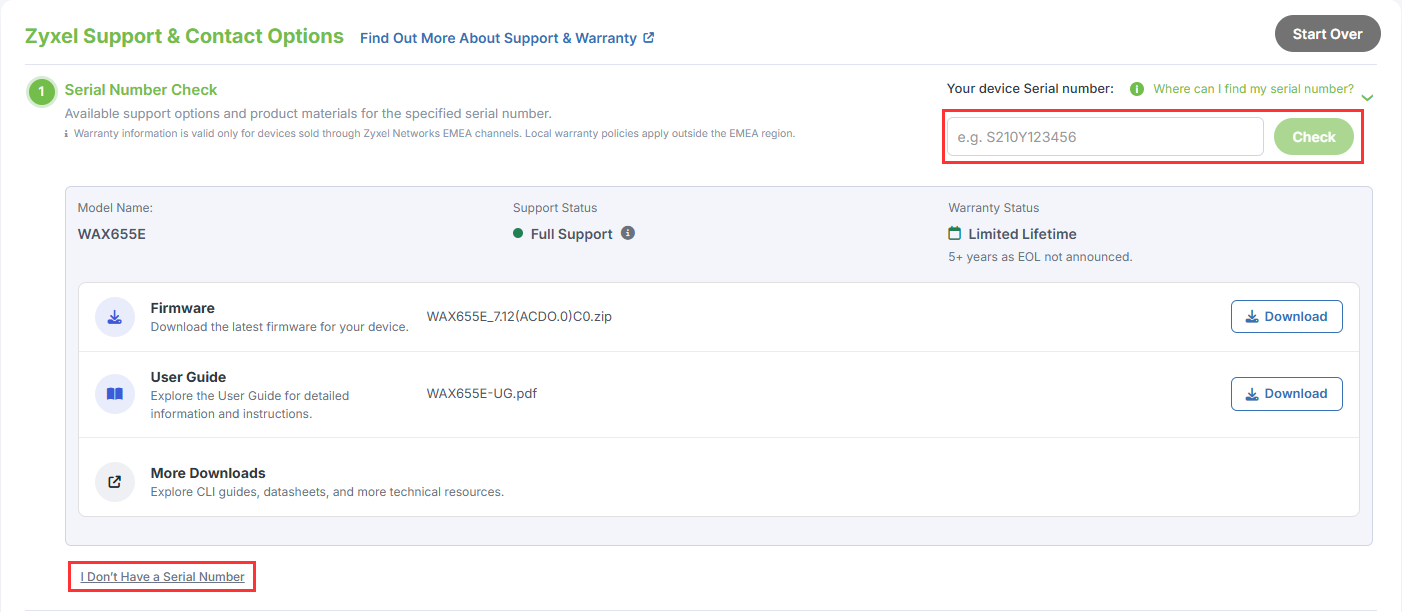Collapse section with green chevron arrow
Screen dimensions: 1402x612
coord(1368,97)
